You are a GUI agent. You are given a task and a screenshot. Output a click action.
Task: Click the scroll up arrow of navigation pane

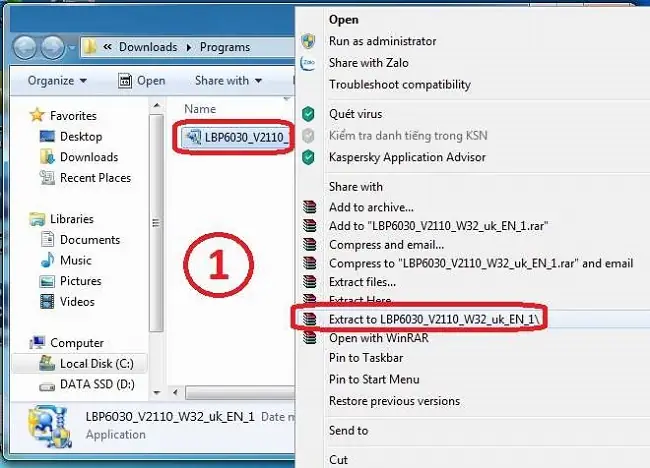click(x=157, y=106)
